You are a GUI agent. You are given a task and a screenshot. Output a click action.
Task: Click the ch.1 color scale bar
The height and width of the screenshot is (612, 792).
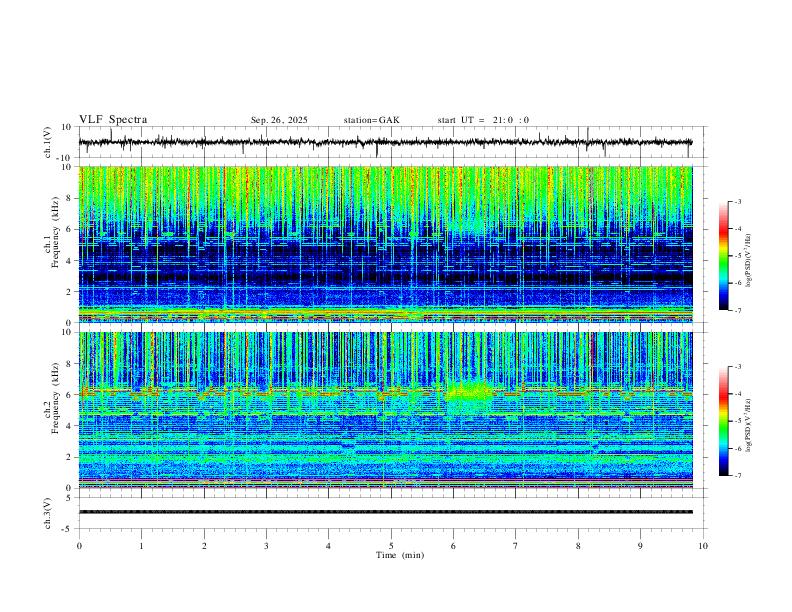(x=723, y=256)
